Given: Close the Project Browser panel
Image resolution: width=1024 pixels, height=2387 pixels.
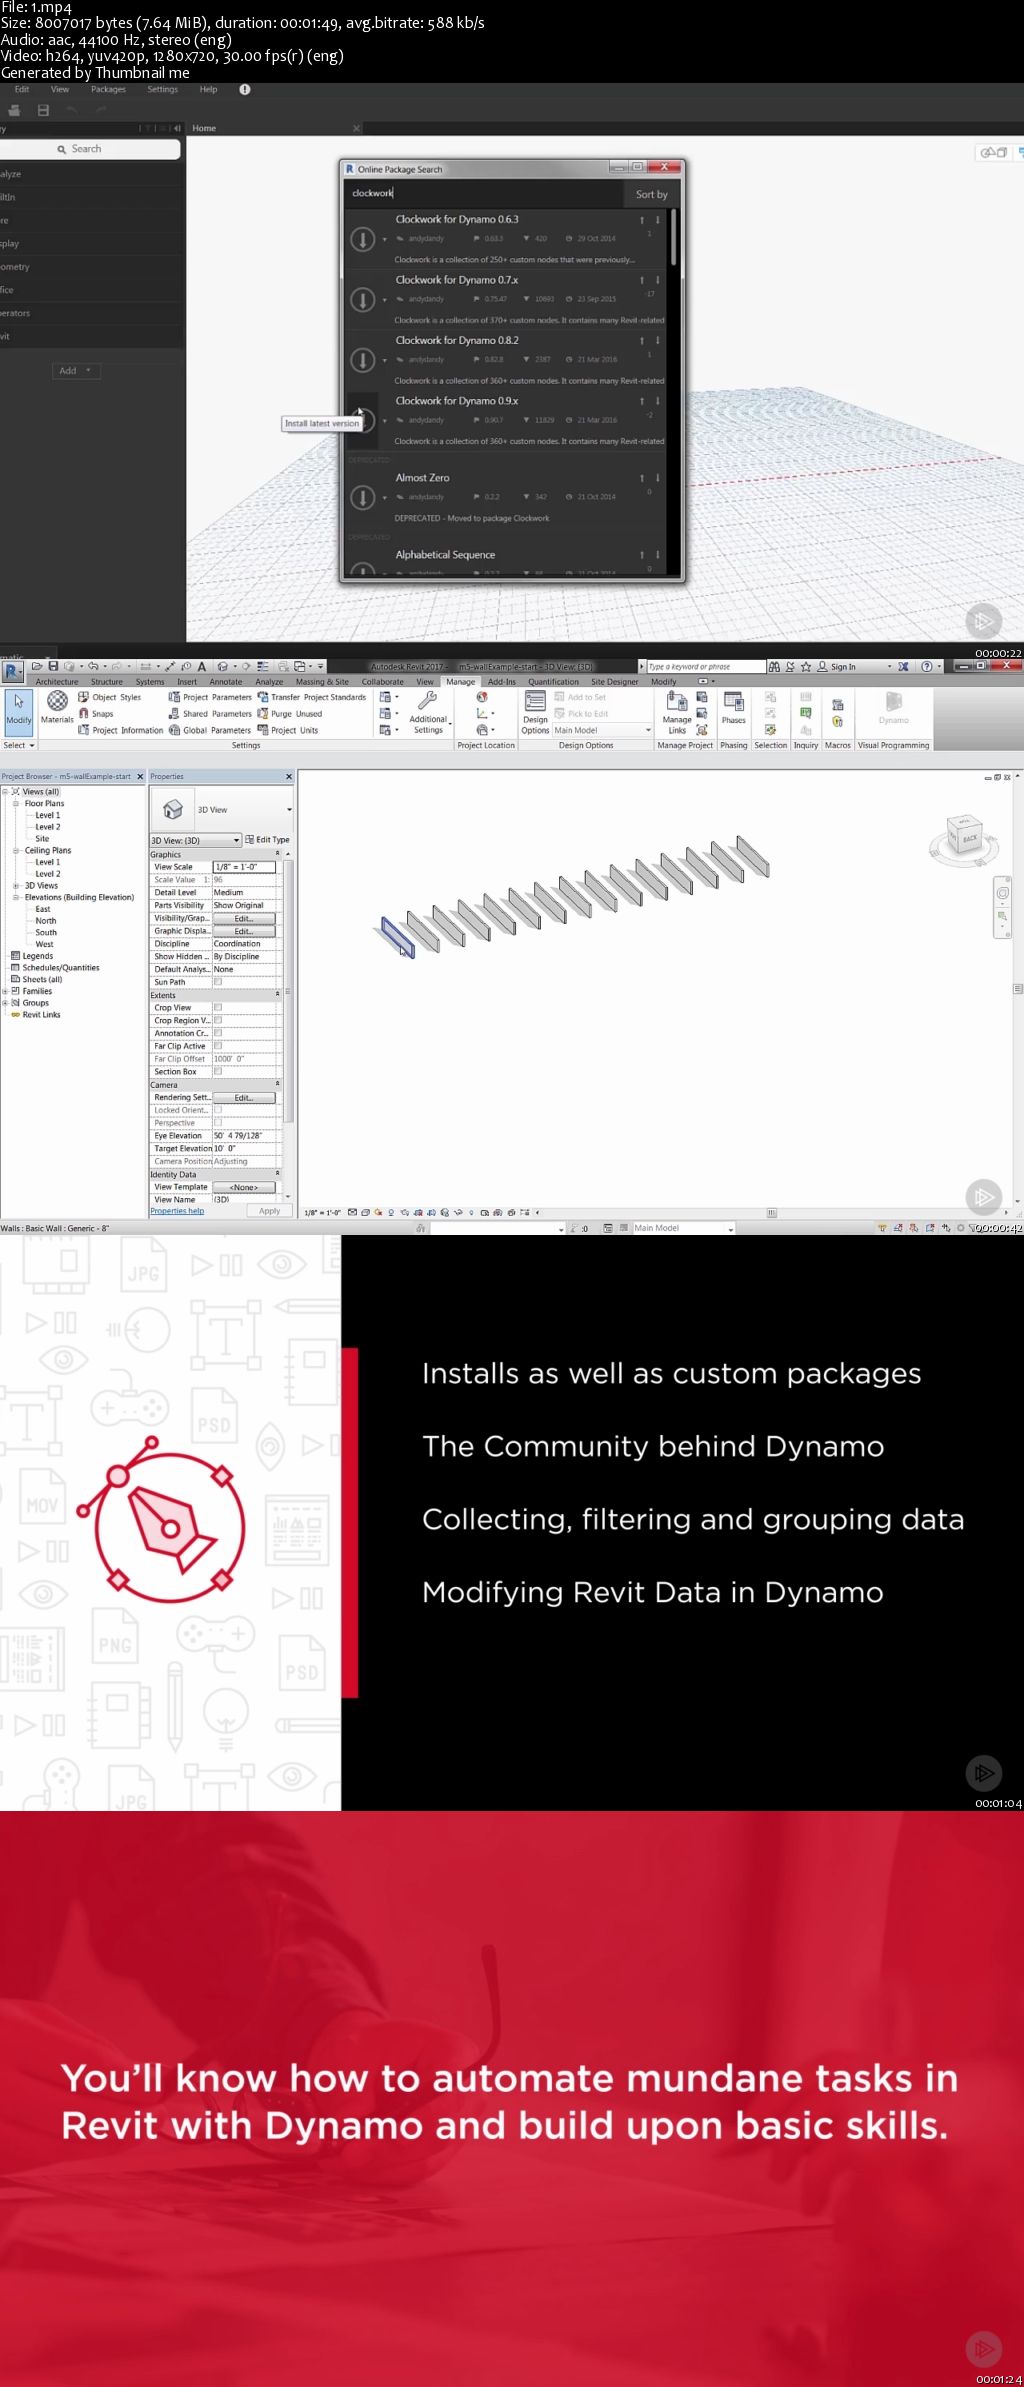Looking at the screenshot, I should pos(140,776).
